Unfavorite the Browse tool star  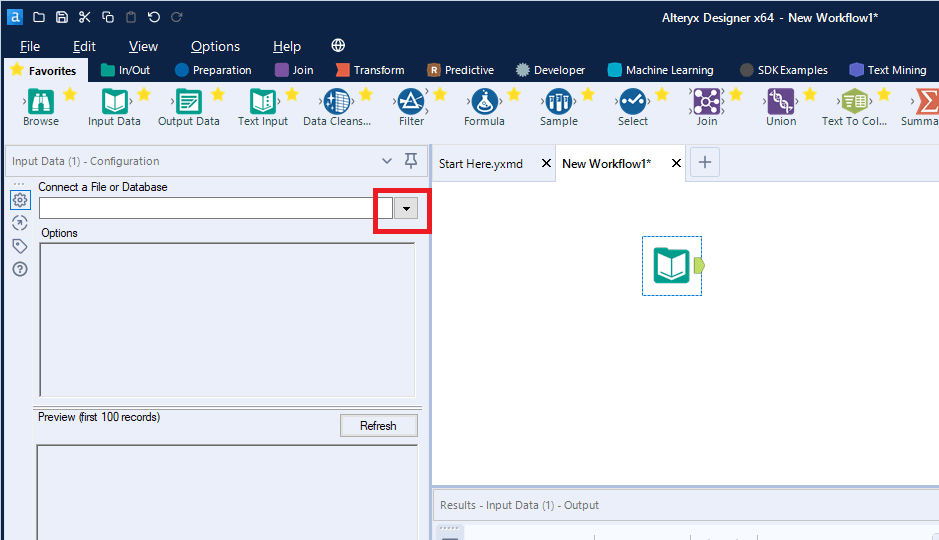(x=70, y=94)
